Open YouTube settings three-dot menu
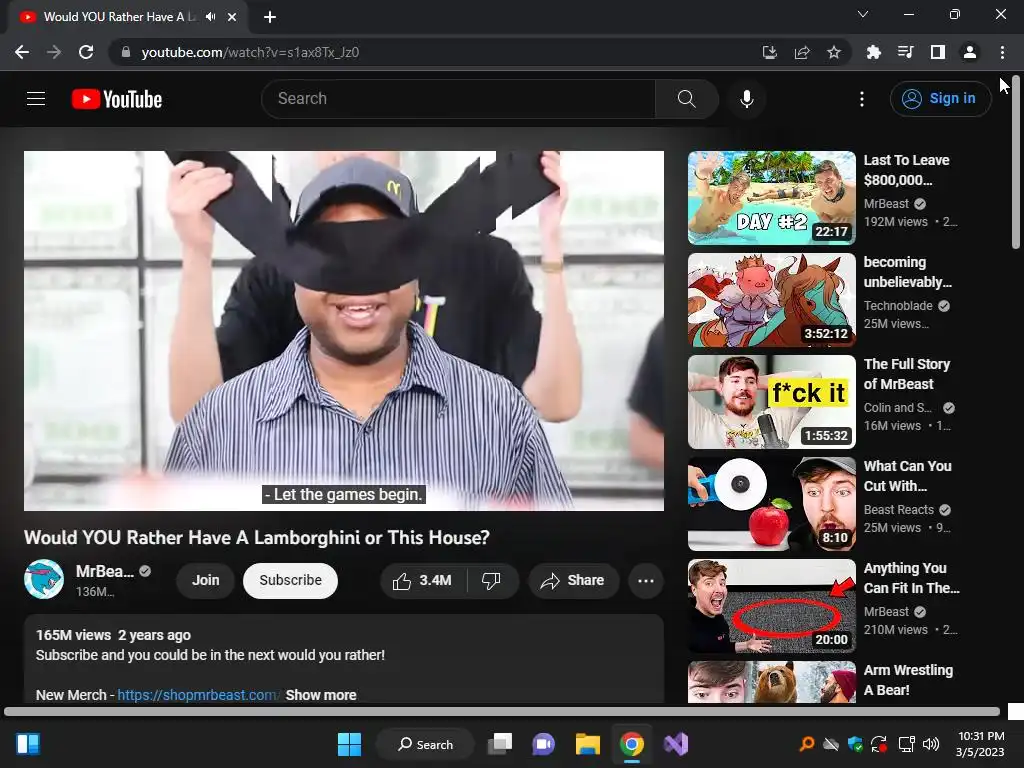Image resolution: width=1024 pixels, height=768 pixels. (x=862, y=99)
